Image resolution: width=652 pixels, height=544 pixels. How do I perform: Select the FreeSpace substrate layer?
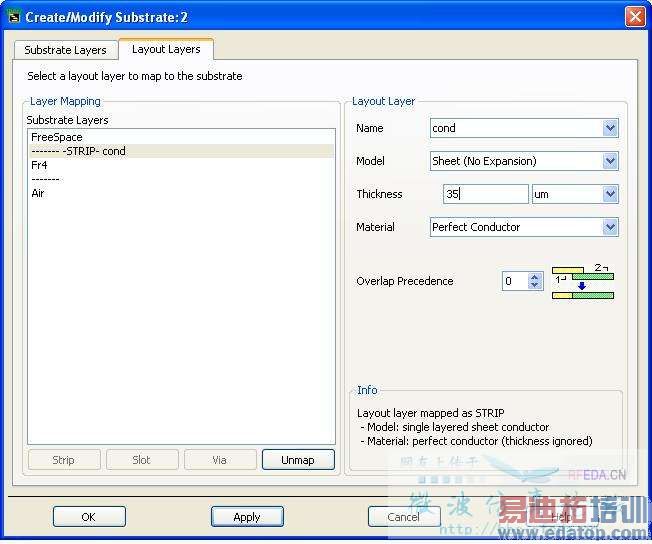181,137
